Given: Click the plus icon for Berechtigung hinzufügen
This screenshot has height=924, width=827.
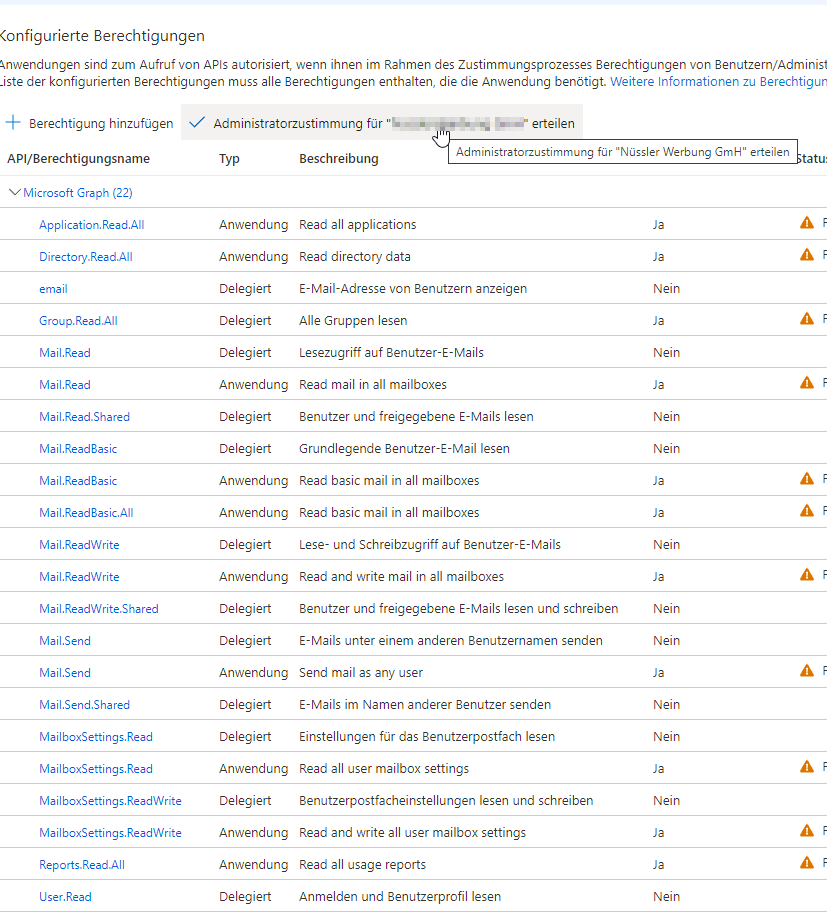Looking at the screenshot, I should [x=13, y=123].
